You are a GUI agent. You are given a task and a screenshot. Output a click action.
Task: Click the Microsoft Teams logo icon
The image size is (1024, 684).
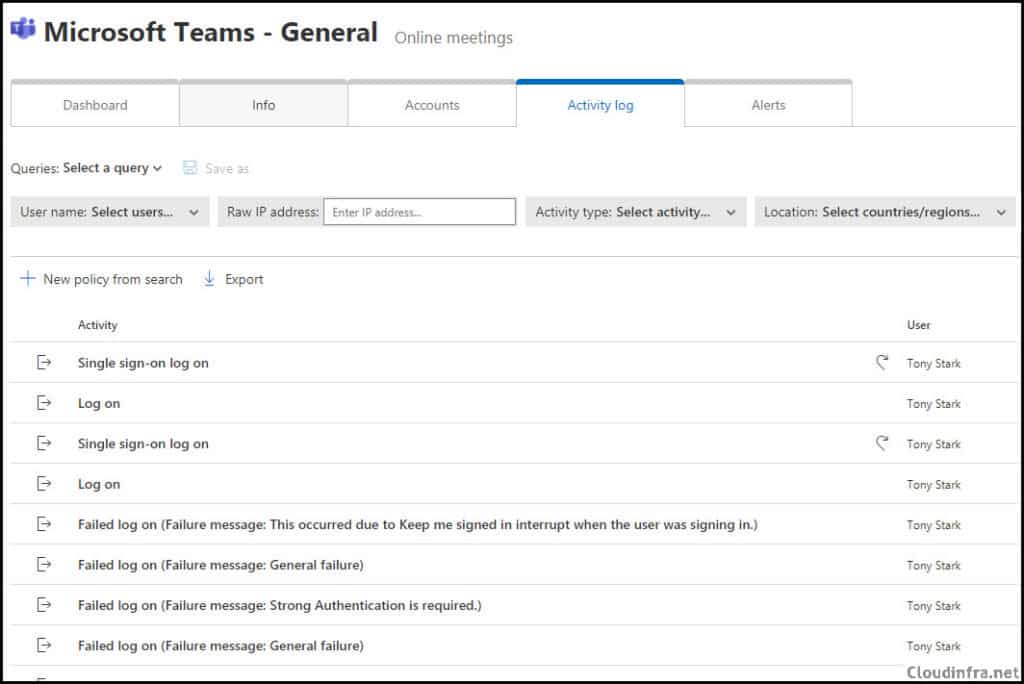24,29
